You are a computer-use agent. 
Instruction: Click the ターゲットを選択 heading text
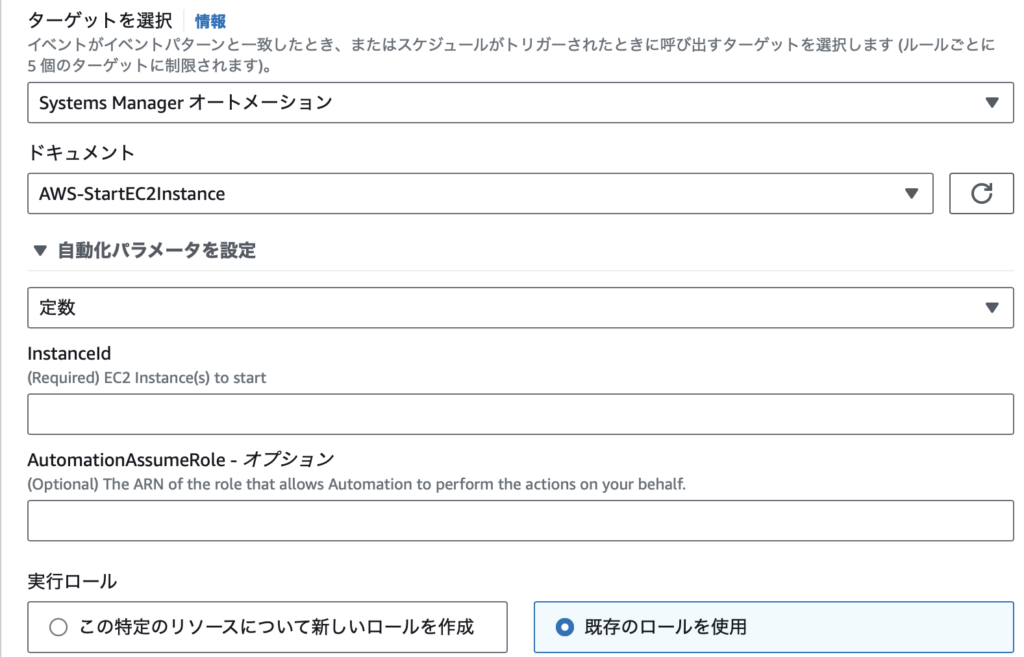[100, 20]
